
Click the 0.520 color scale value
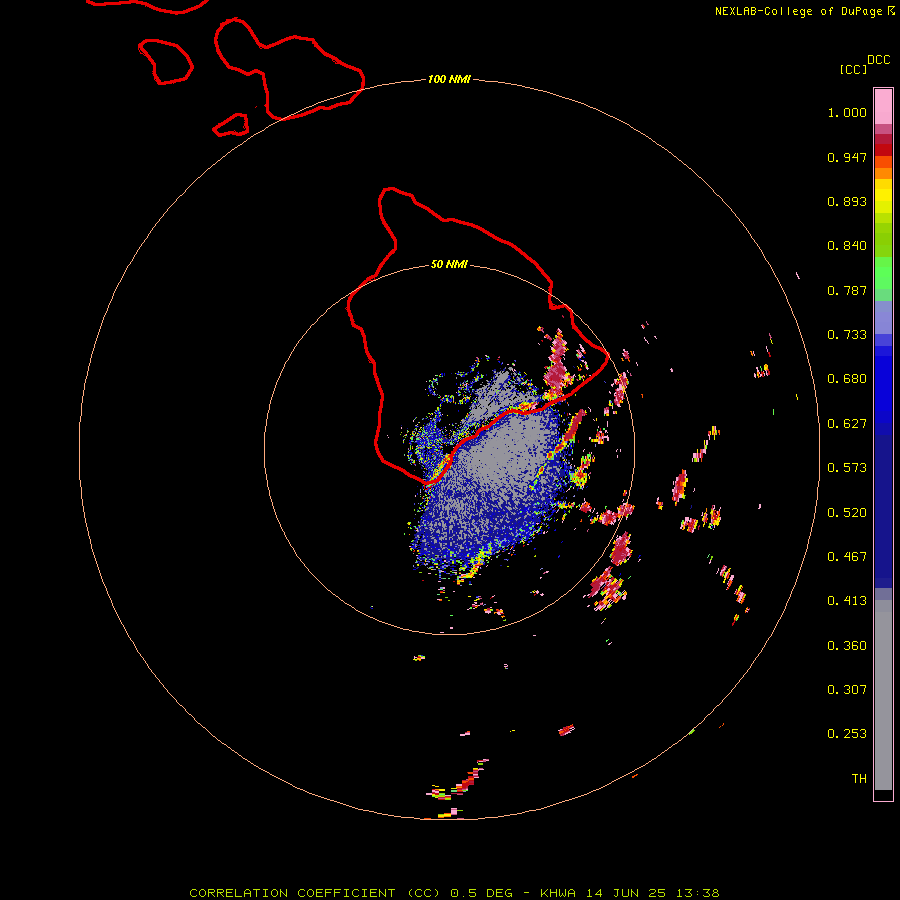[x=847, y=513]
